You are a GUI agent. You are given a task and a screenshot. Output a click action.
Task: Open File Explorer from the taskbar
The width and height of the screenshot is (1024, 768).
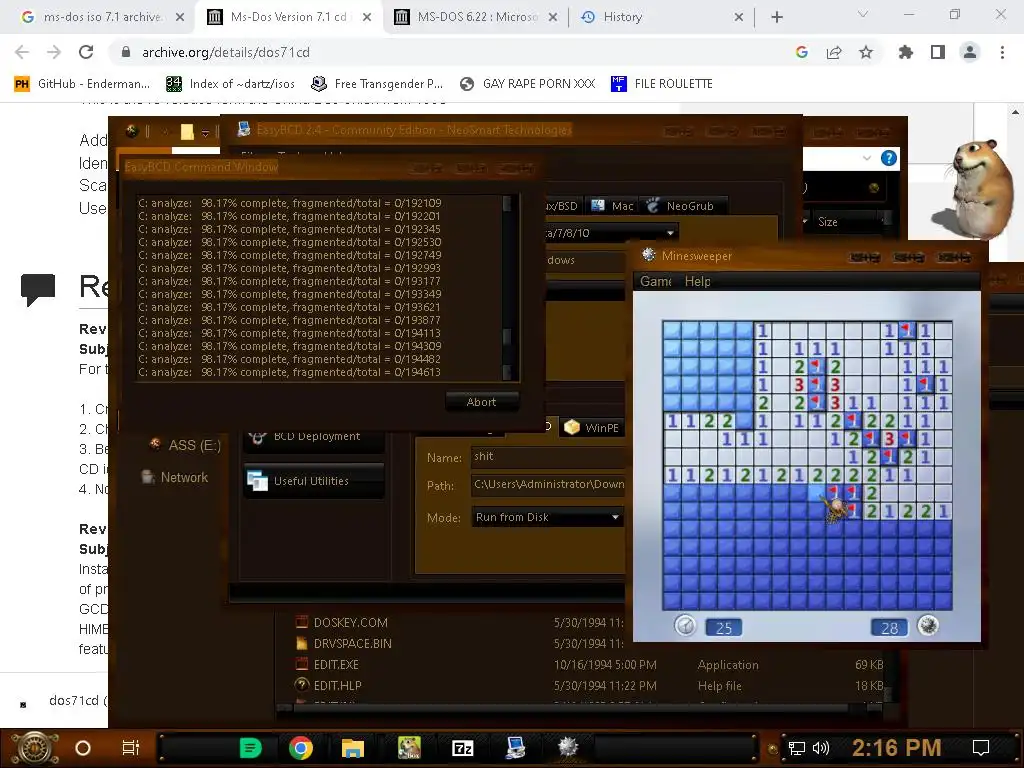(x=353, y=748)
